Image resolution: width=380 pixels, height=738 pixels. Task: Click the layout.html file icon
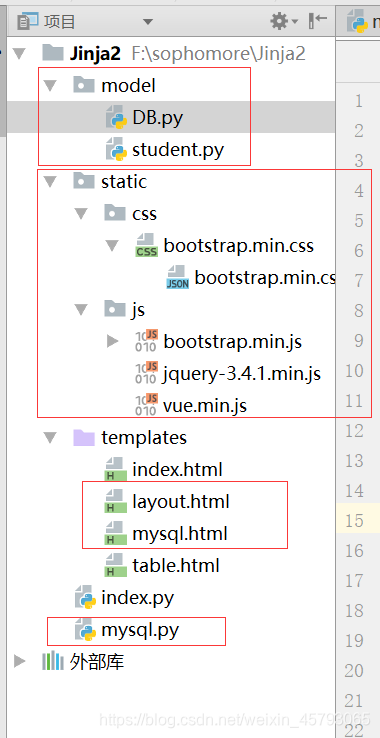[x=115, y=502]
